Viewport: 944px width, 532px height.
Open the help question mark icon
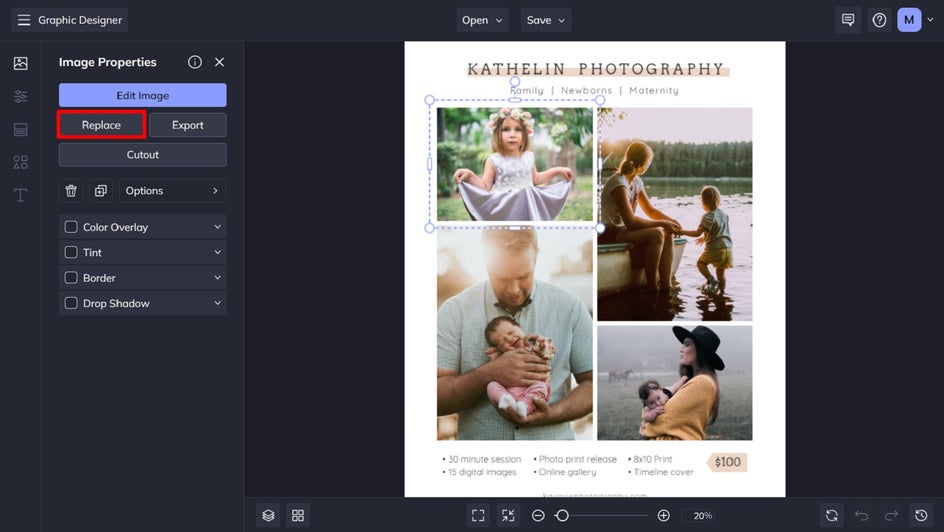pyautogui.click(x=879, y=20)
